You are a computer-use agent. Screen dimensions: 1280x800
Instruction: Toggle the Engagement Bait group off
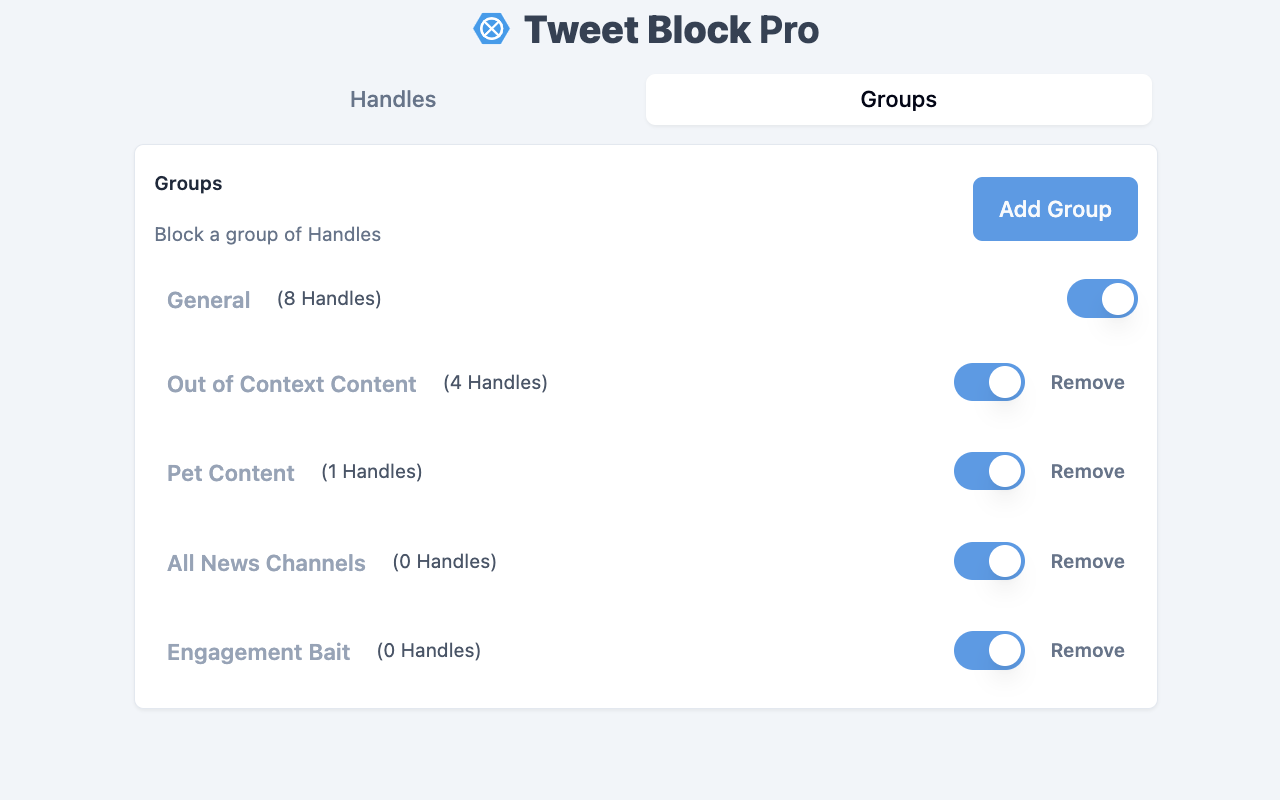tap(988, 650)
